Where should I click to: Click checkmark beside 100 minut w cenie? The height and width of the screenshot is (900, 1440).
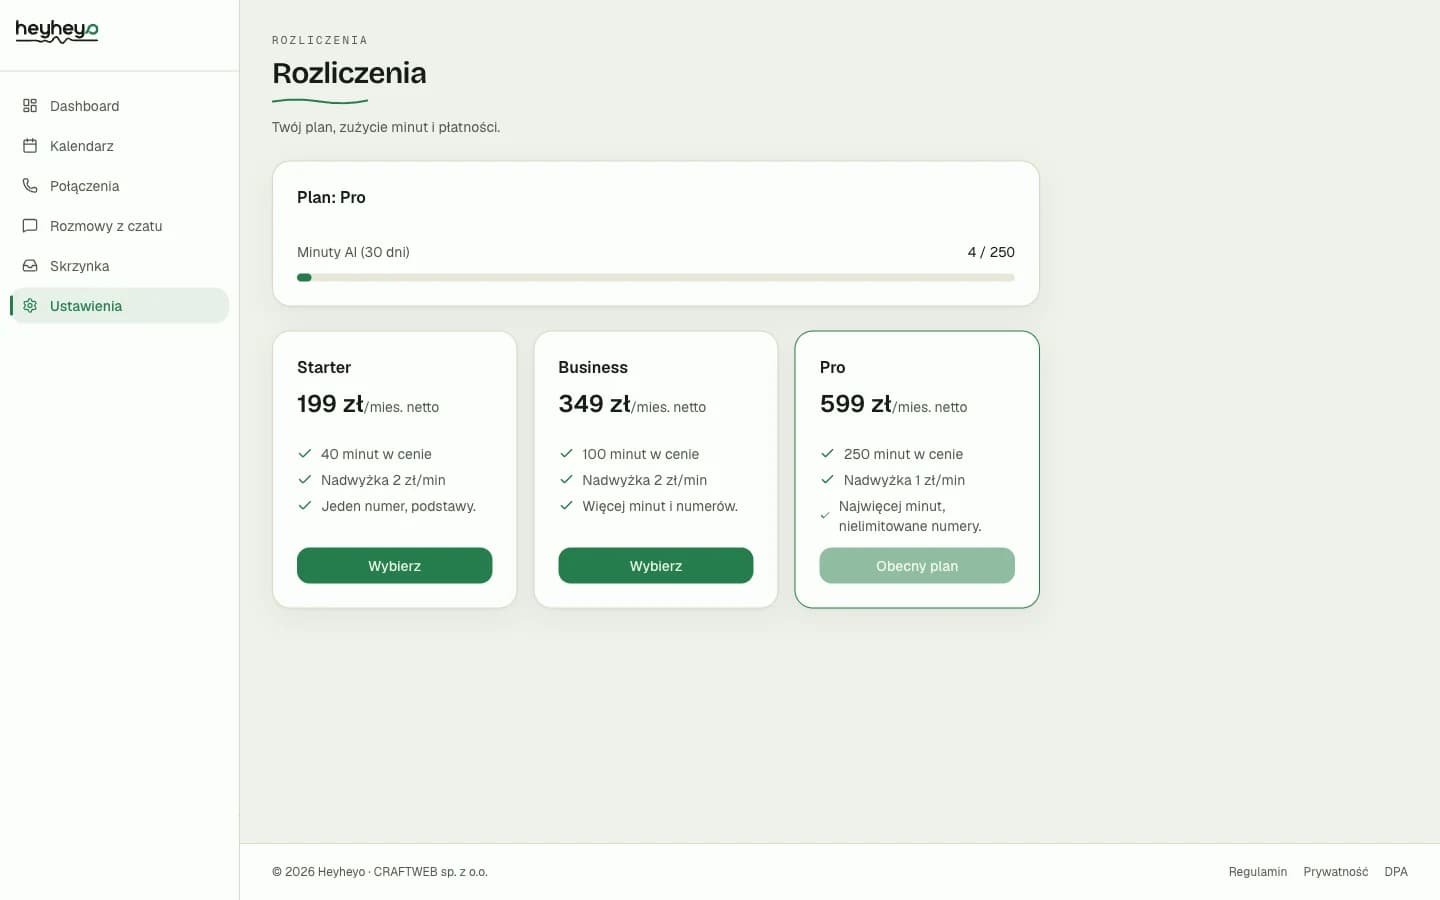566,453
